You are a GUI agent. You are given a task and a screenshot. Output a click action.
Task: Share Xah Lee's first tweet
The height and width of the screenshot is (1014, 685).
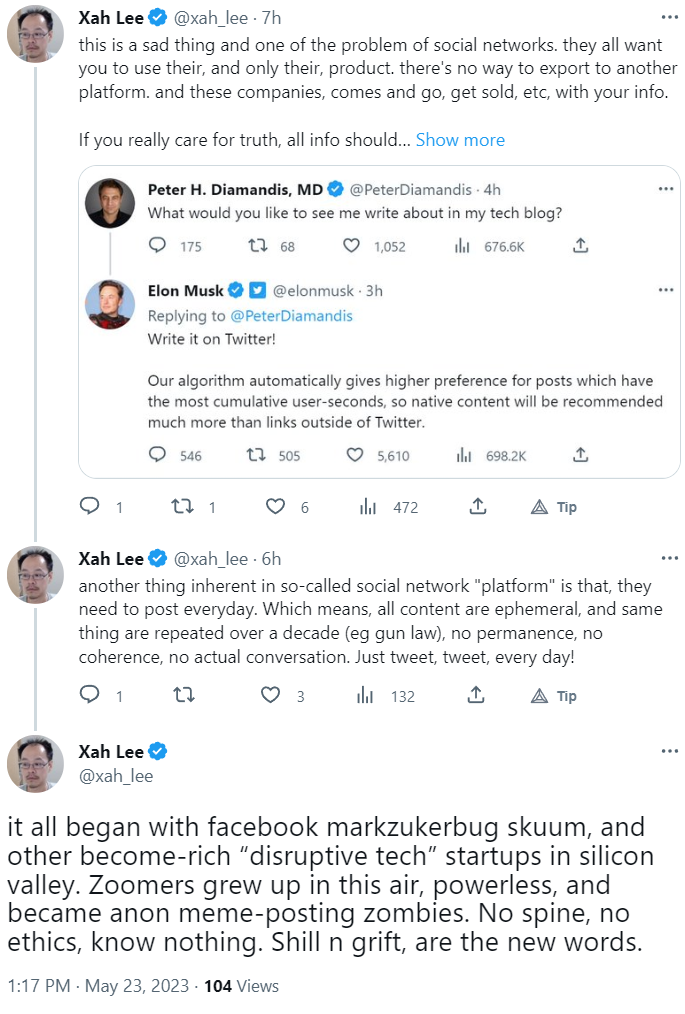(x=478, y=507)
